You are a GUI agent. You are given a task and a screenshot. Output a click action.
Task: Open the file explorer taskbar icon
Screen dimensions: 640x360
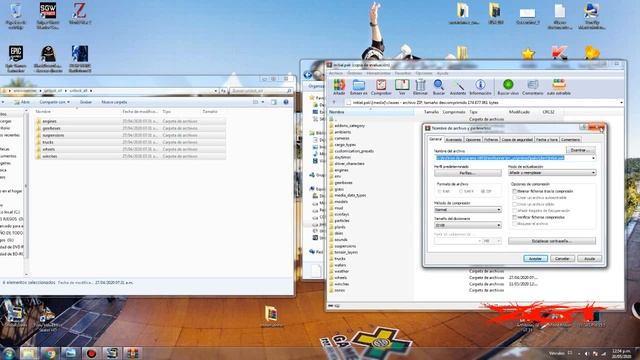coord(29,353)
